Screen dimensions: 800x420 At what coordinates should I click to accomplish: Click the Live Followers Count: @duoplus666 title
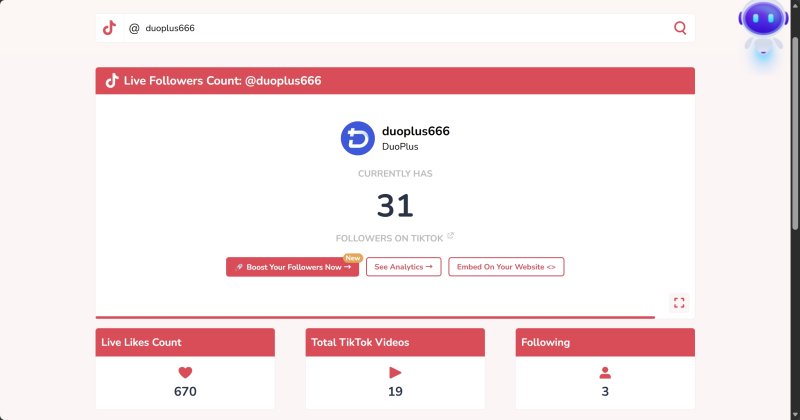[222, 81]
